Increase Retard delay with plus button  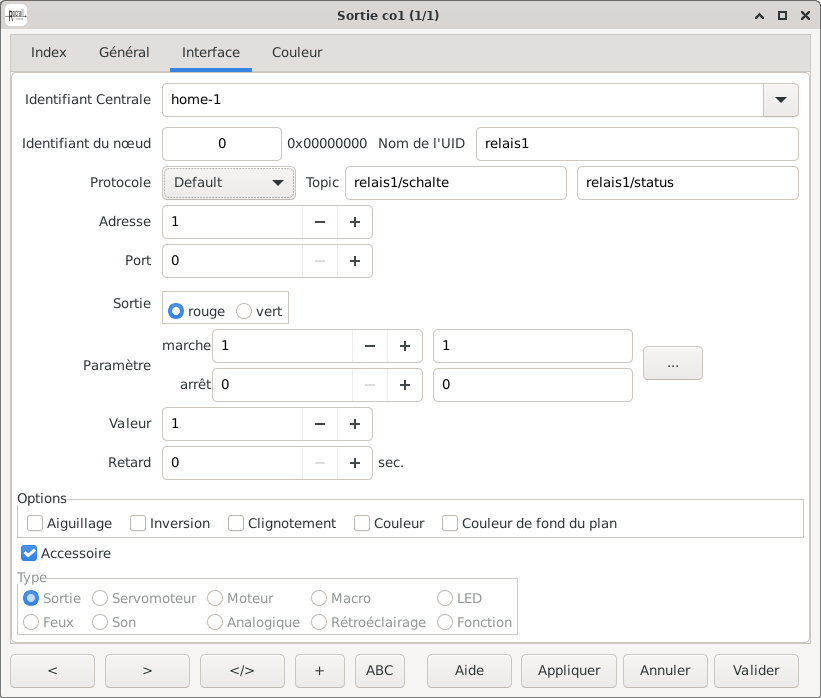click(354, 463)
